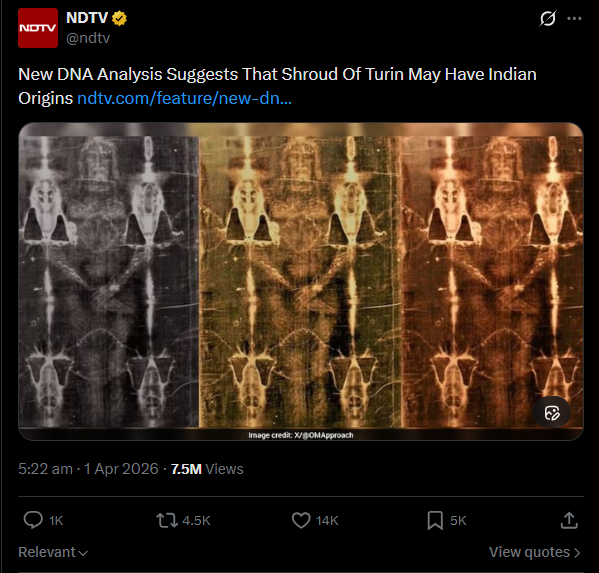View the 7.5M Views analytics
This screenshot has width=599, height=573.
(x=207, y=469)
